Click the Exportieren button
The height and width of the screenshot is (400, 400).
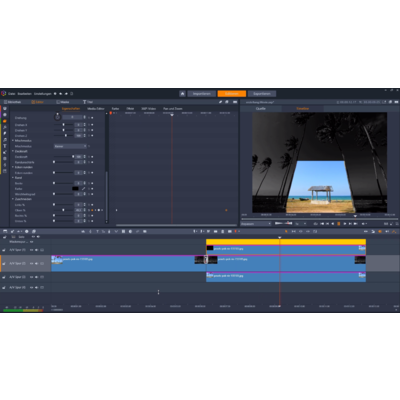pyautogui.click(x=262, y=94)
